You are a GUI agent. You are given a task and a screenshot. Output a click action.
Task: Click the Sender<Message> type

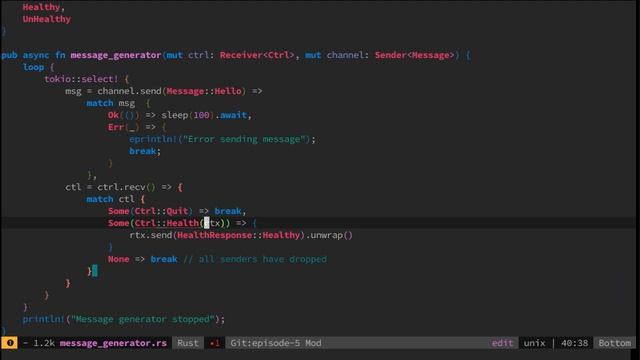[x=414, y=56]
